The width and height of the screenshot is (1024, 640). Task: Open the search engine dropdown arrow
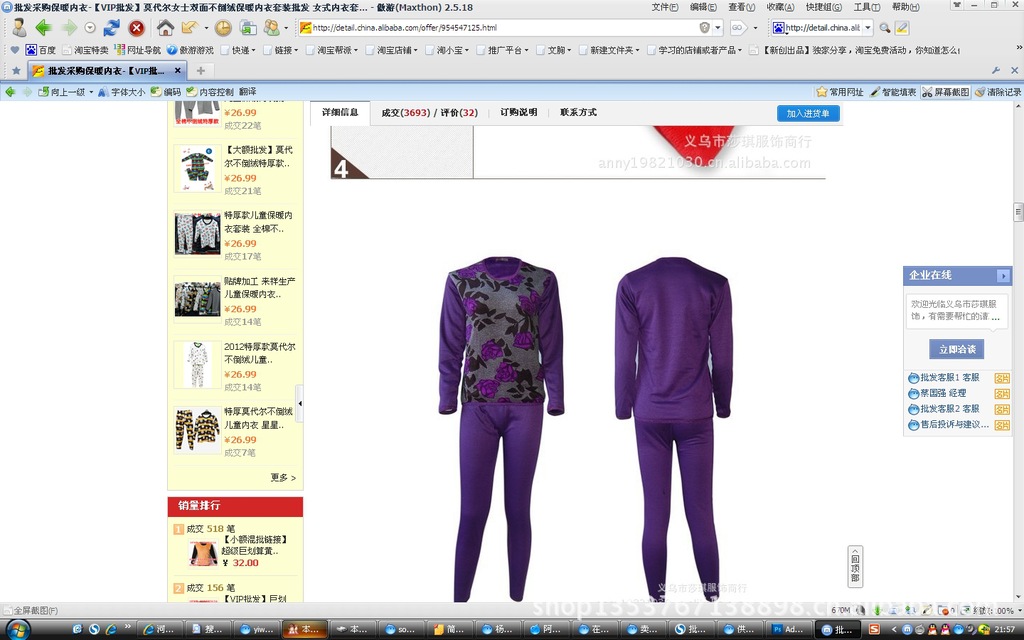pos(868,27)
